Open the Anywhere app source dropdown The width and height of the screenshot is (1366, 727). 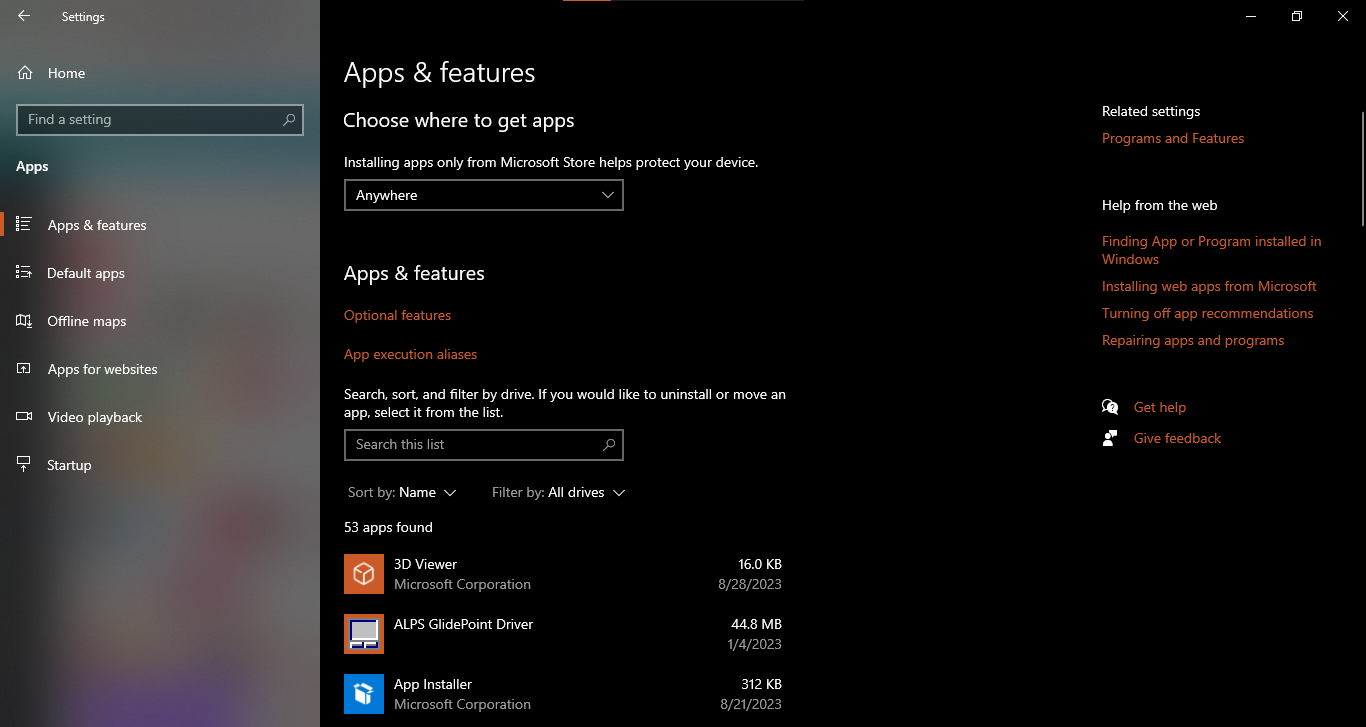click(483, 195)
